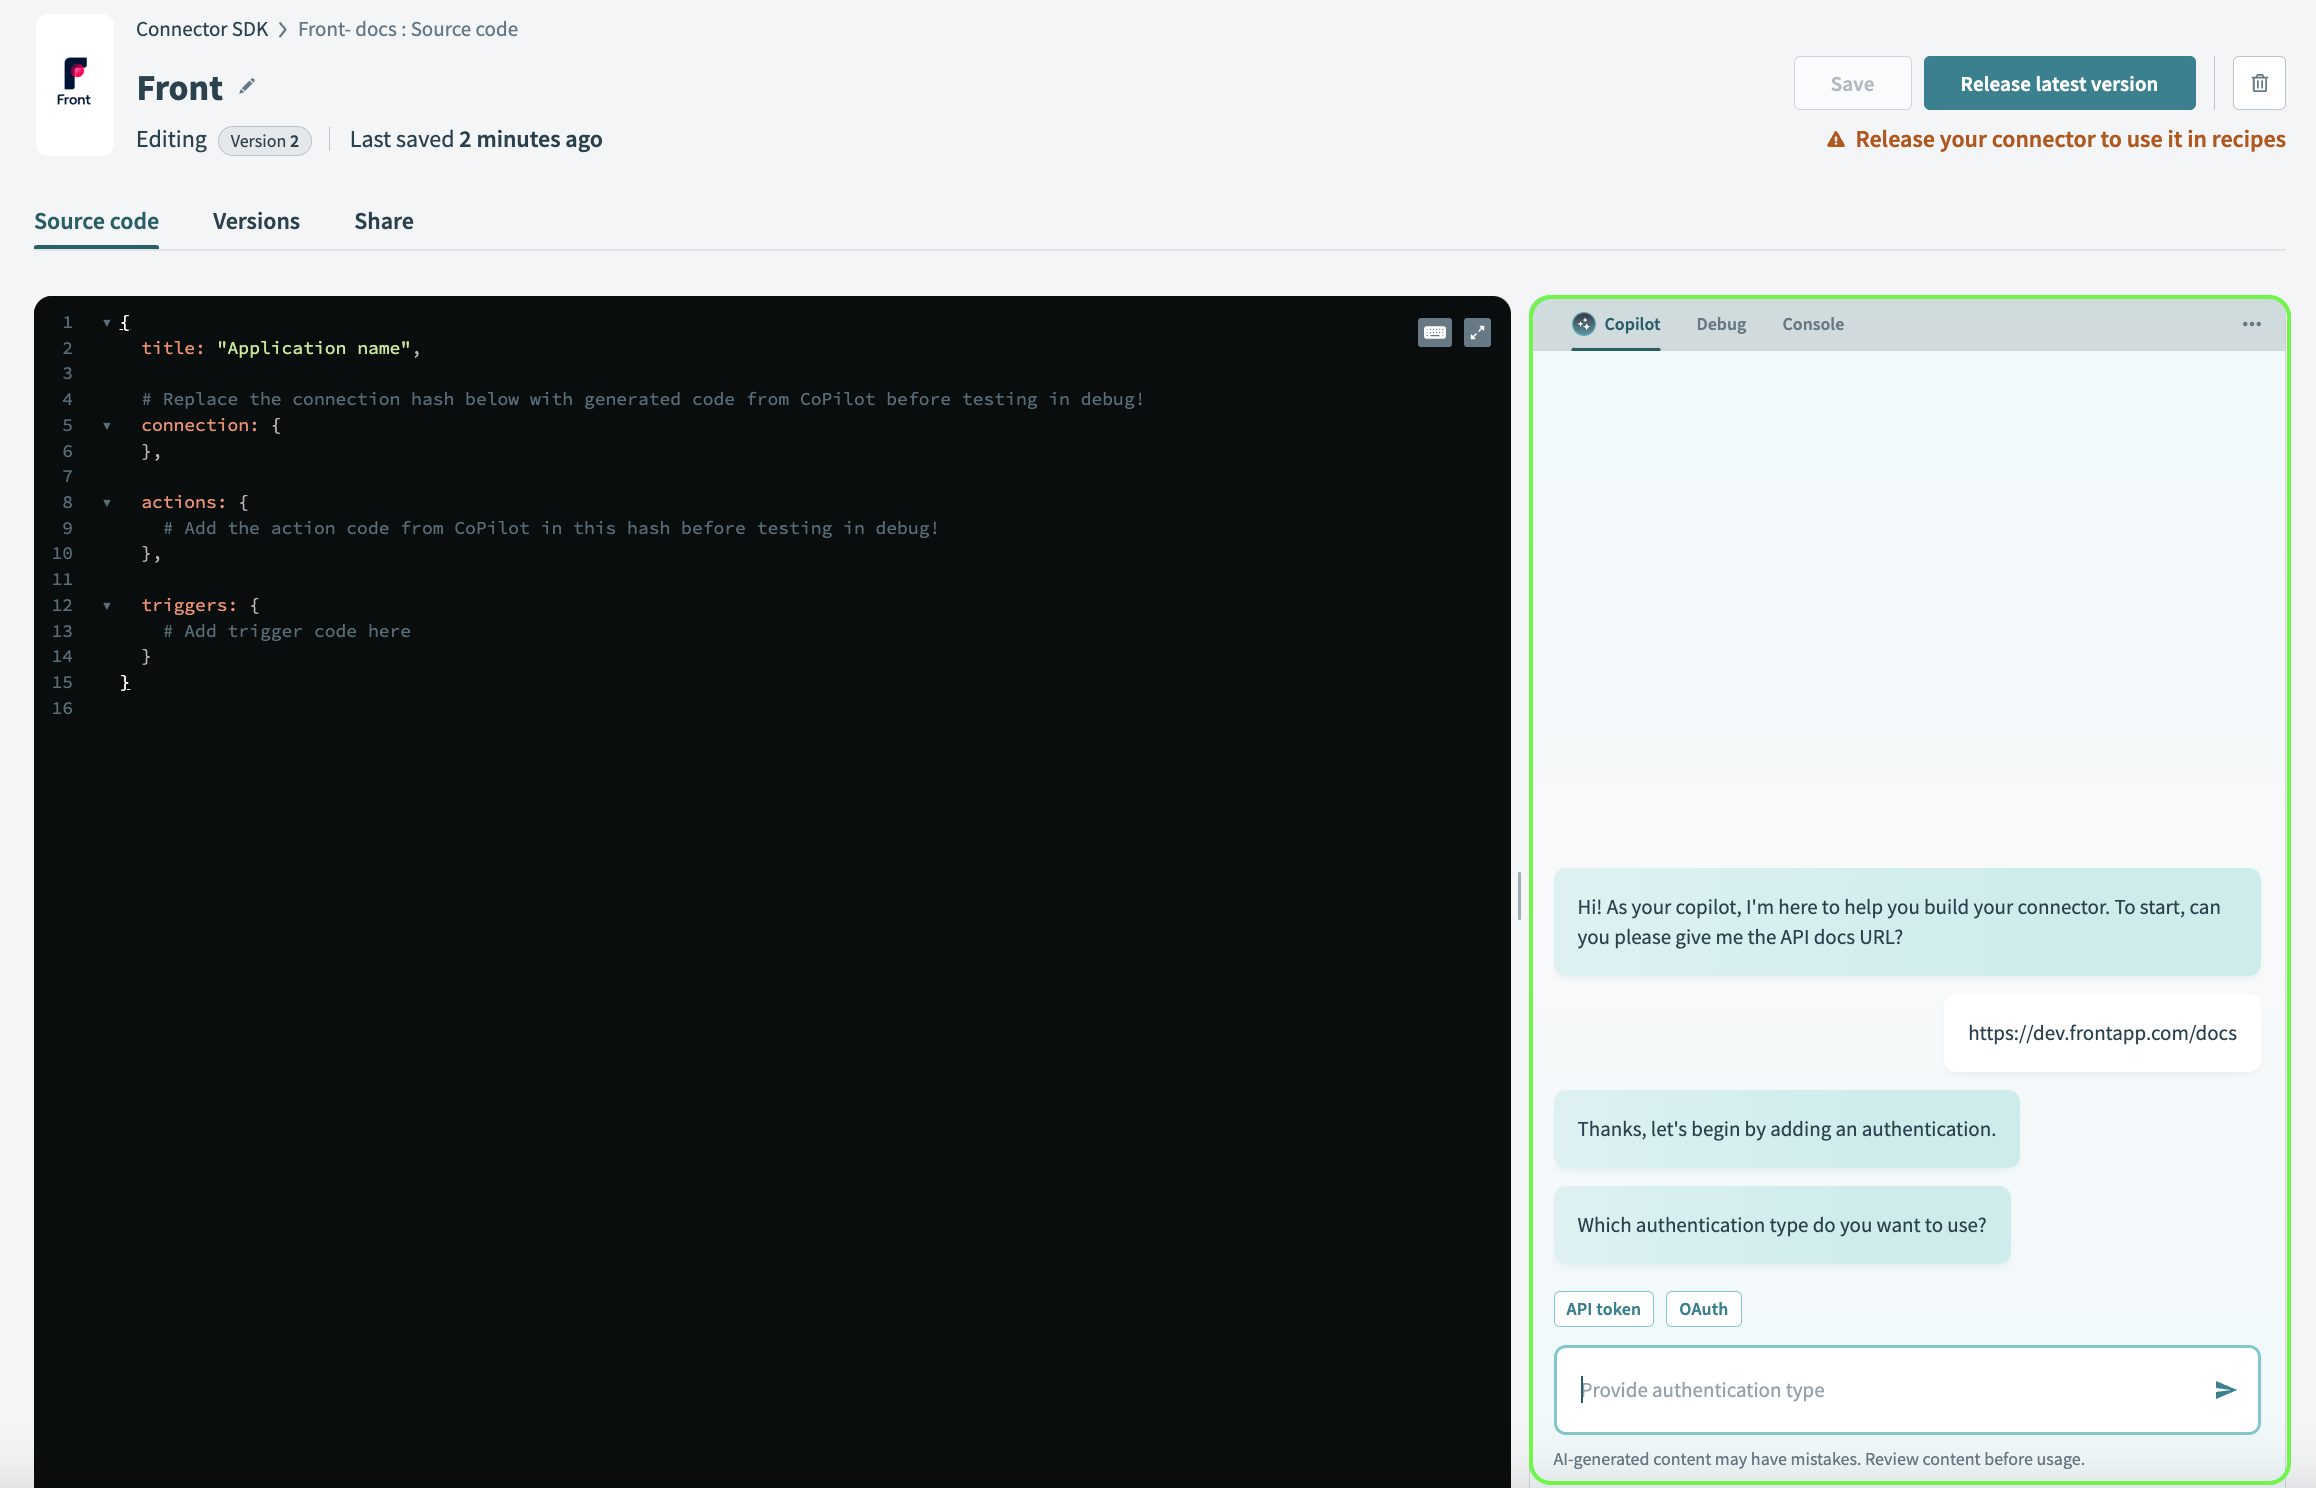This screenshot has height=1488, width=2316.
Task: Expand the code editor to fullscreen
Action: (x=1478, y=332)
